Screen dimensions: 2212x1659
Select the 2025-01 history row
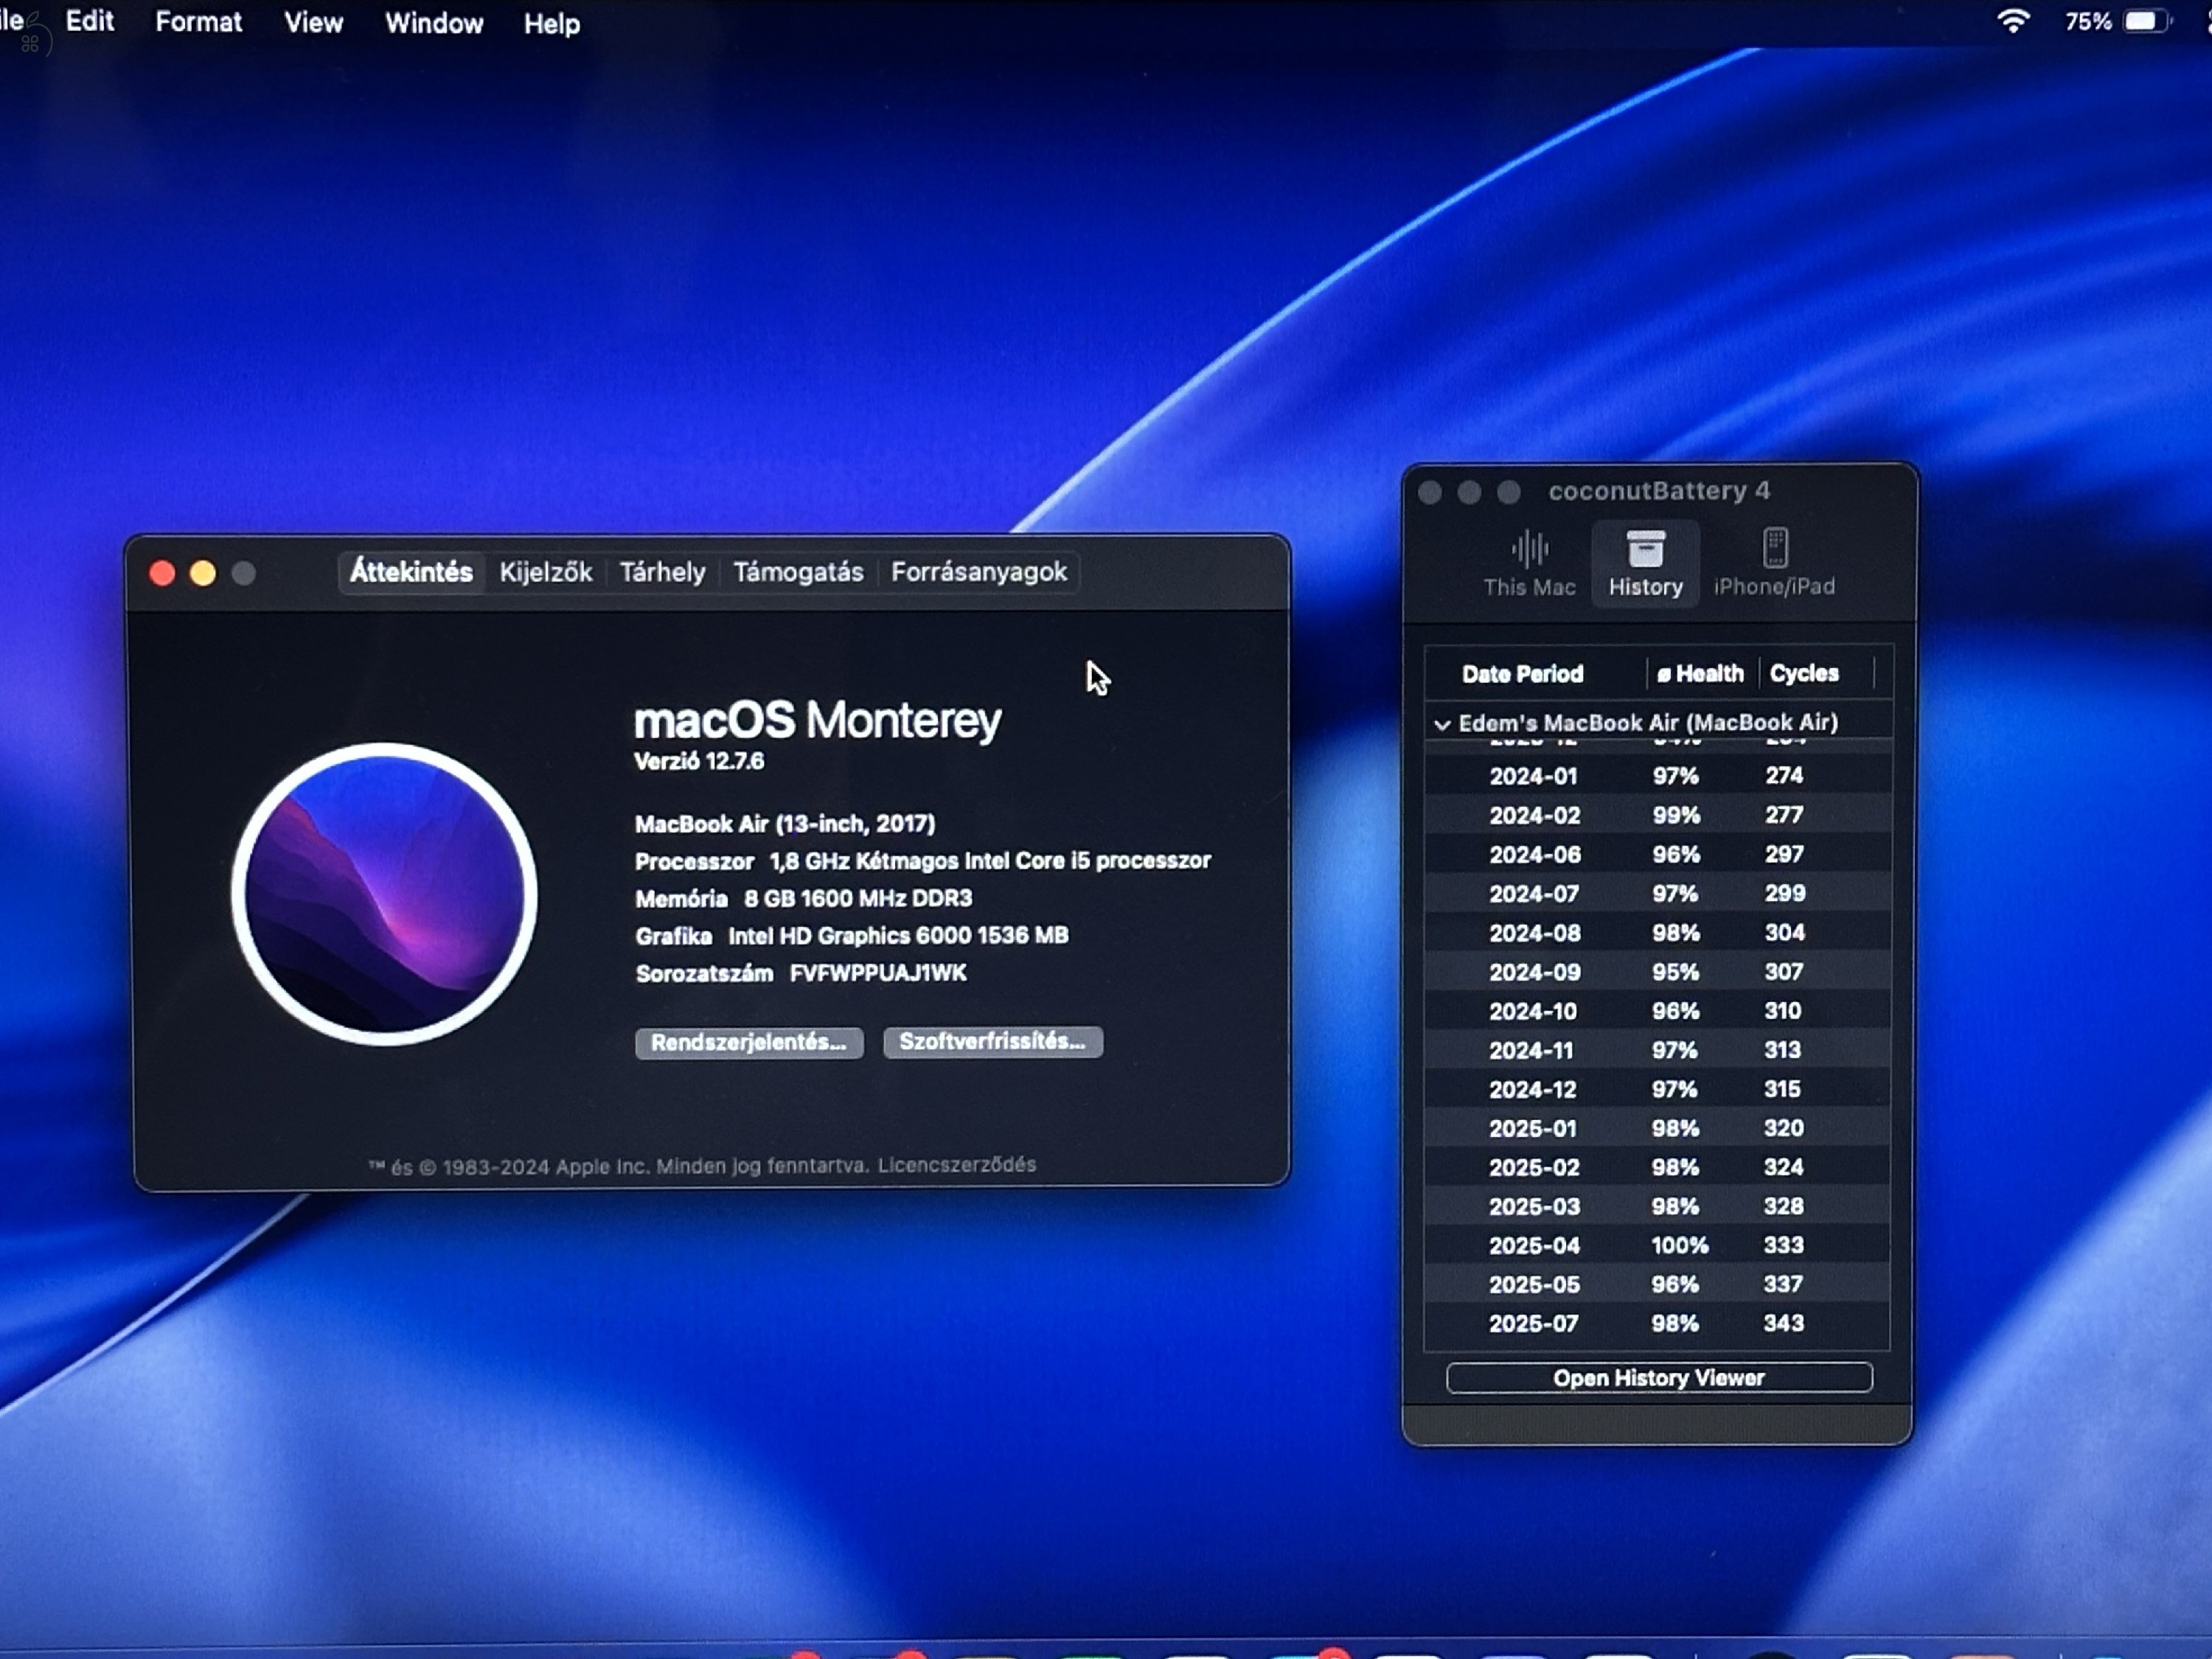(1657, 1128)
